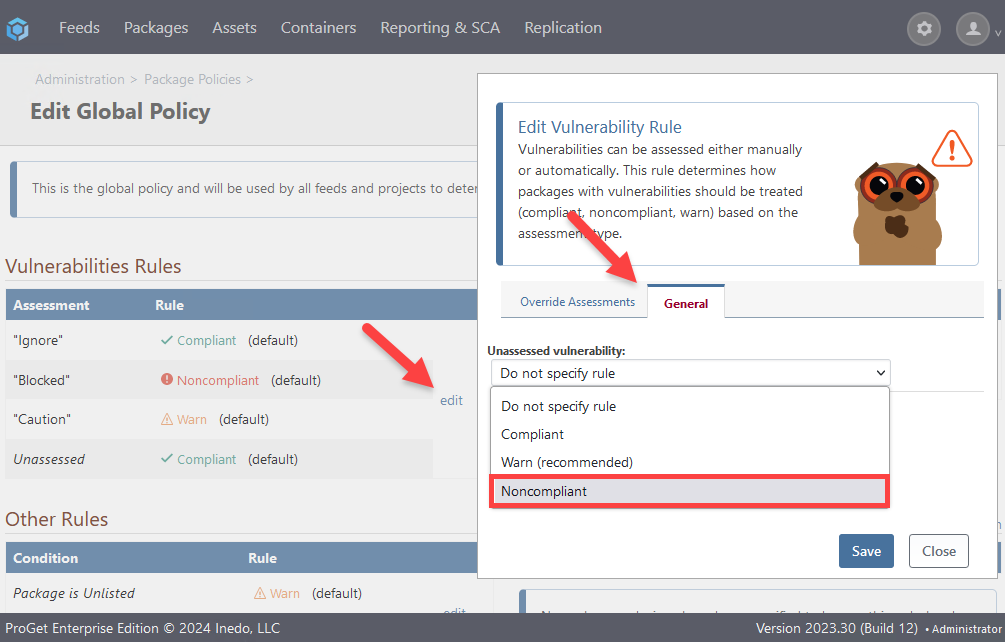
Task: Open the user account avatar menu
Action: pos(973,29)
